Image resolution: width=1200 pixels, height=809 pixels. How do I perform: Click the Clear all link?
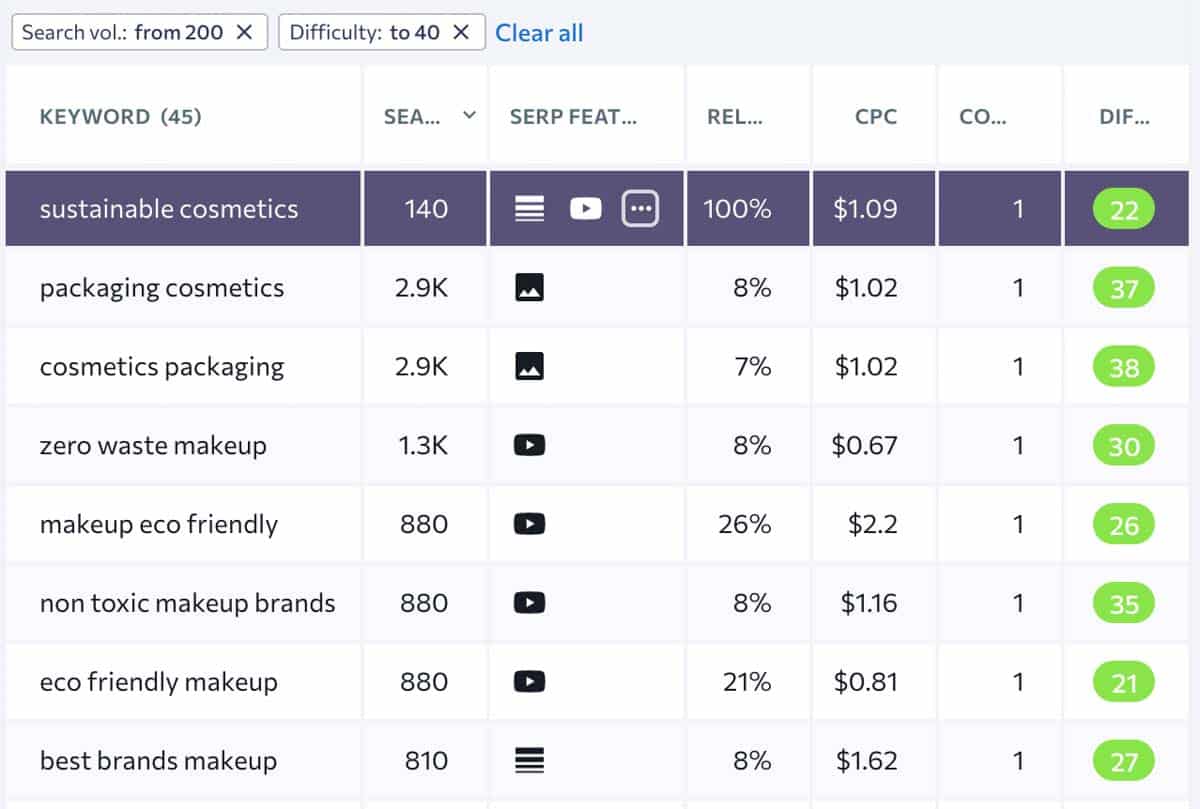coord(539,33)
